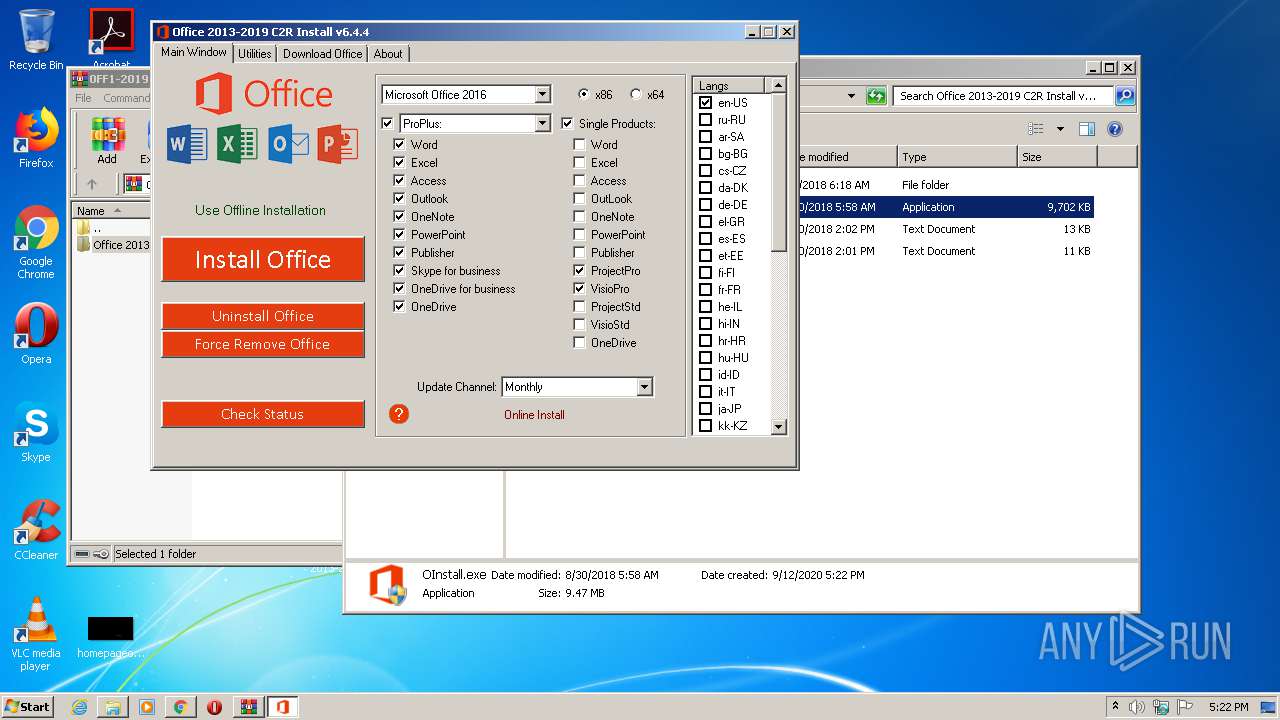Open homepages desktop file icon

click(x=110, y=637)
